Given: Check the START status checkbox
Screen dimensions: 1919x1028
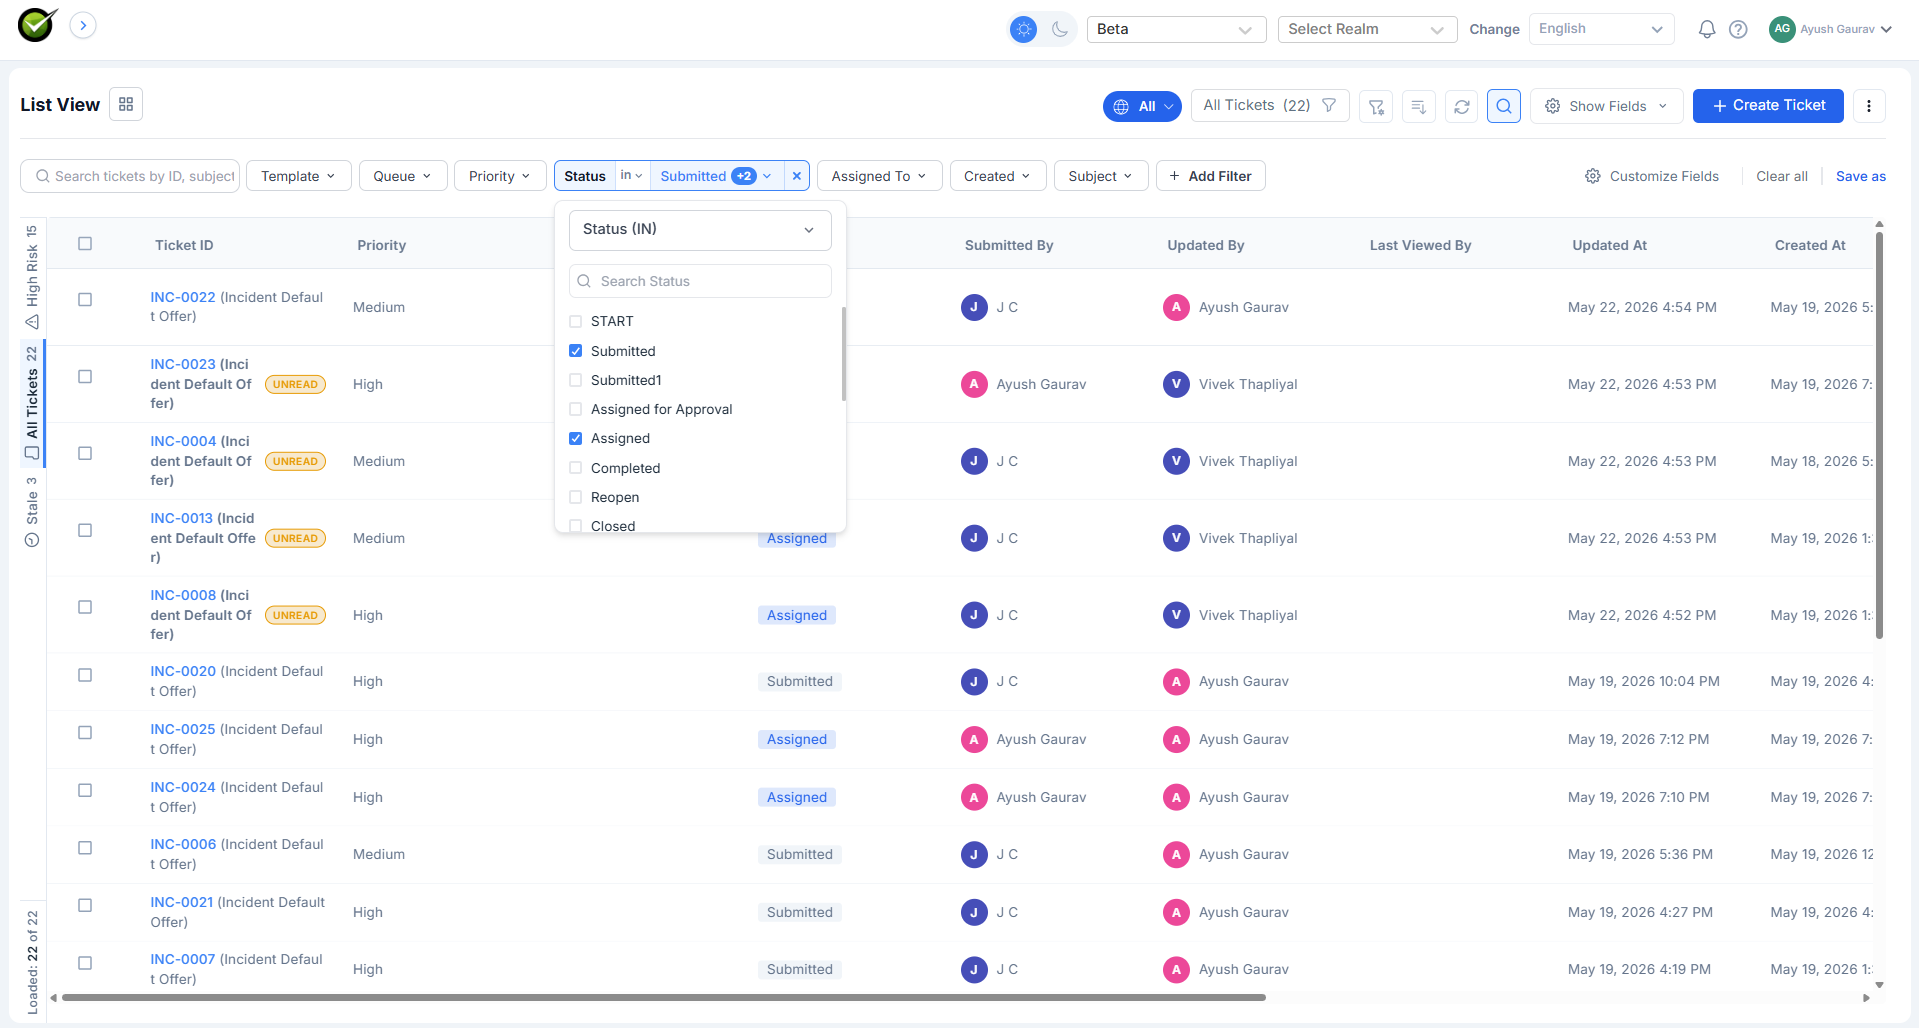Looking at the screenshot, I should [576, 321].
